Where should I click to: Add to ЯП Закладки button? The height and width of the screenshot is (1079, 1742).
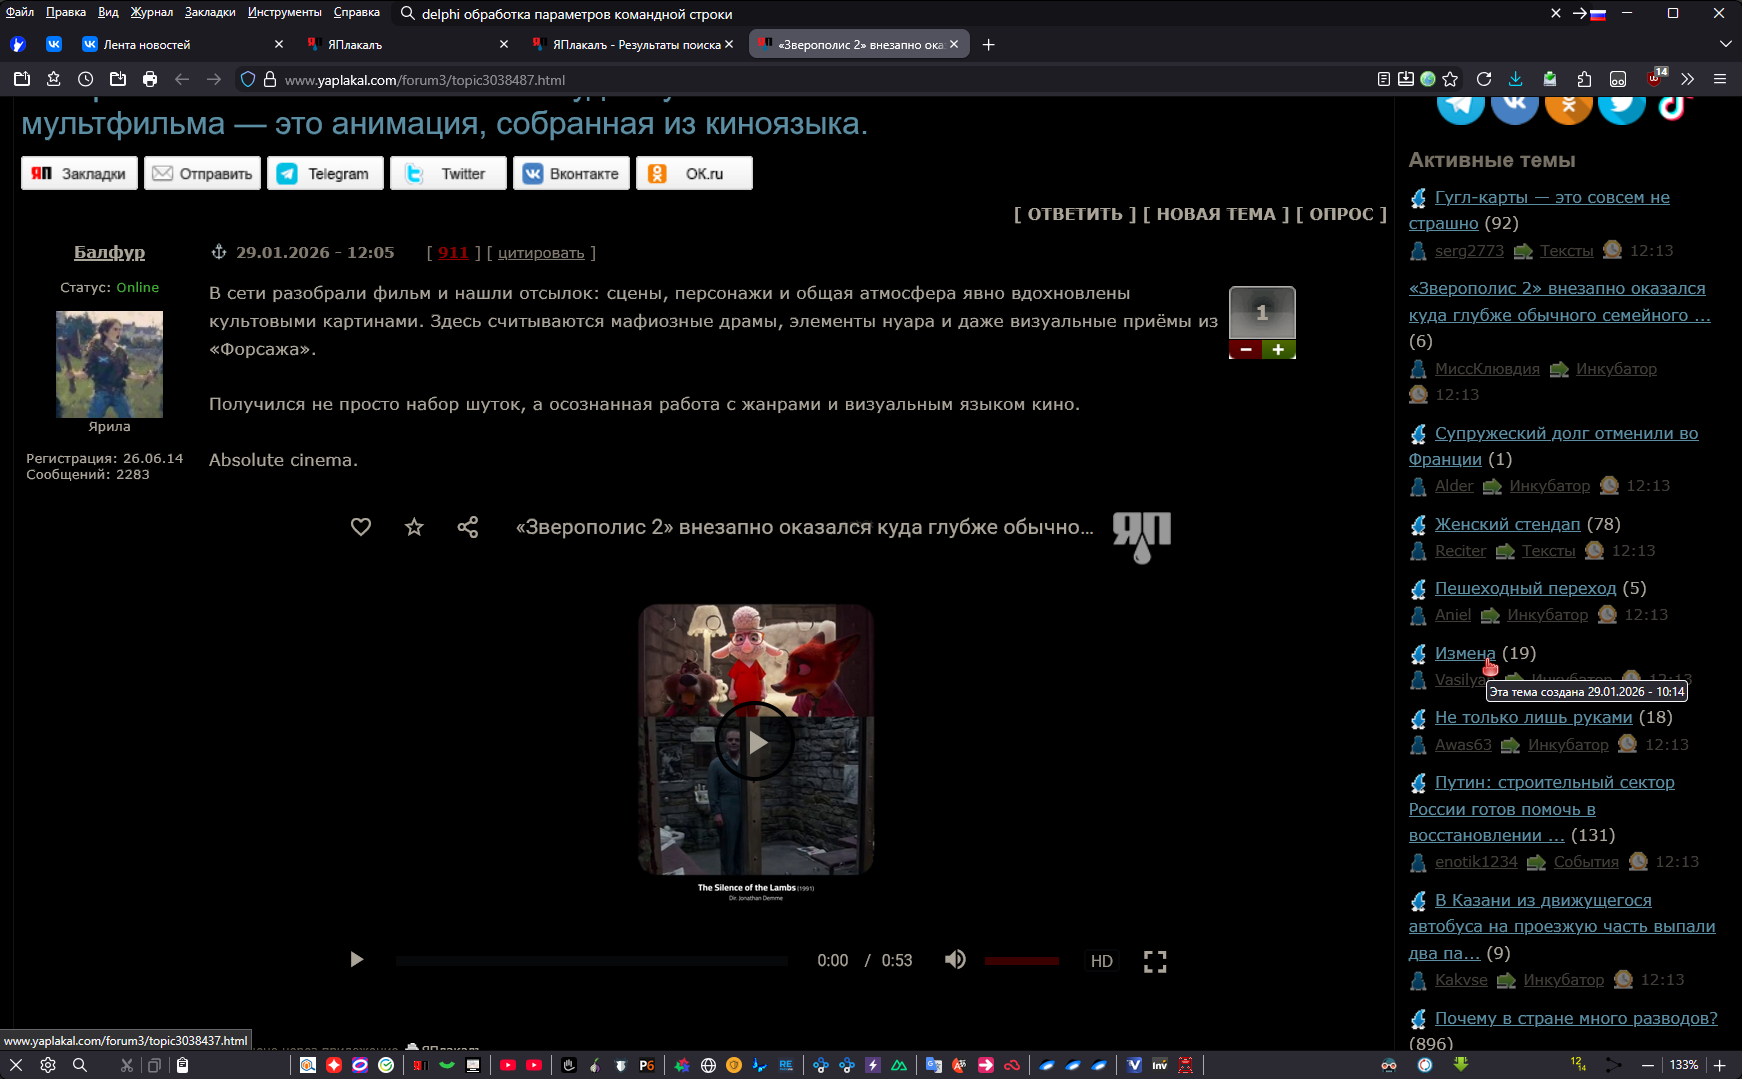[79, 173]
